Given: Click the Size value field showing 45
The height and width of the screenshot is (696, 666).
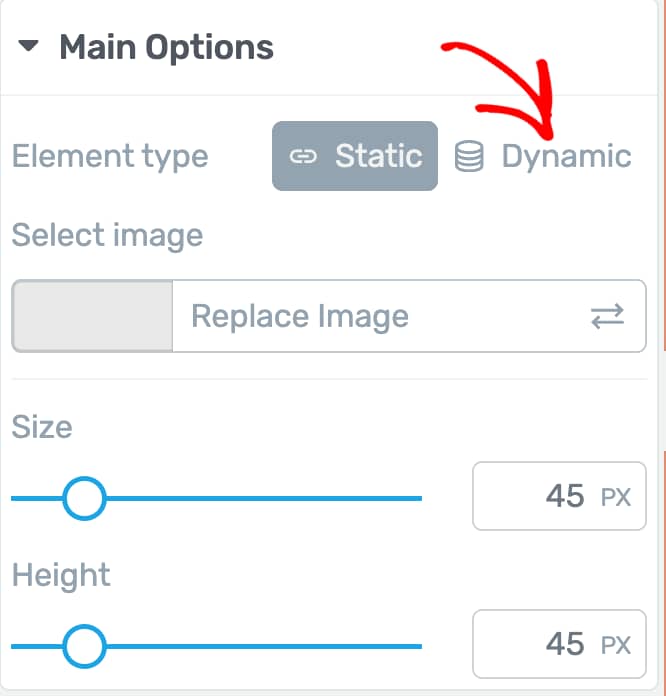Looking at the screenshot, I should [x=559, y=496].
